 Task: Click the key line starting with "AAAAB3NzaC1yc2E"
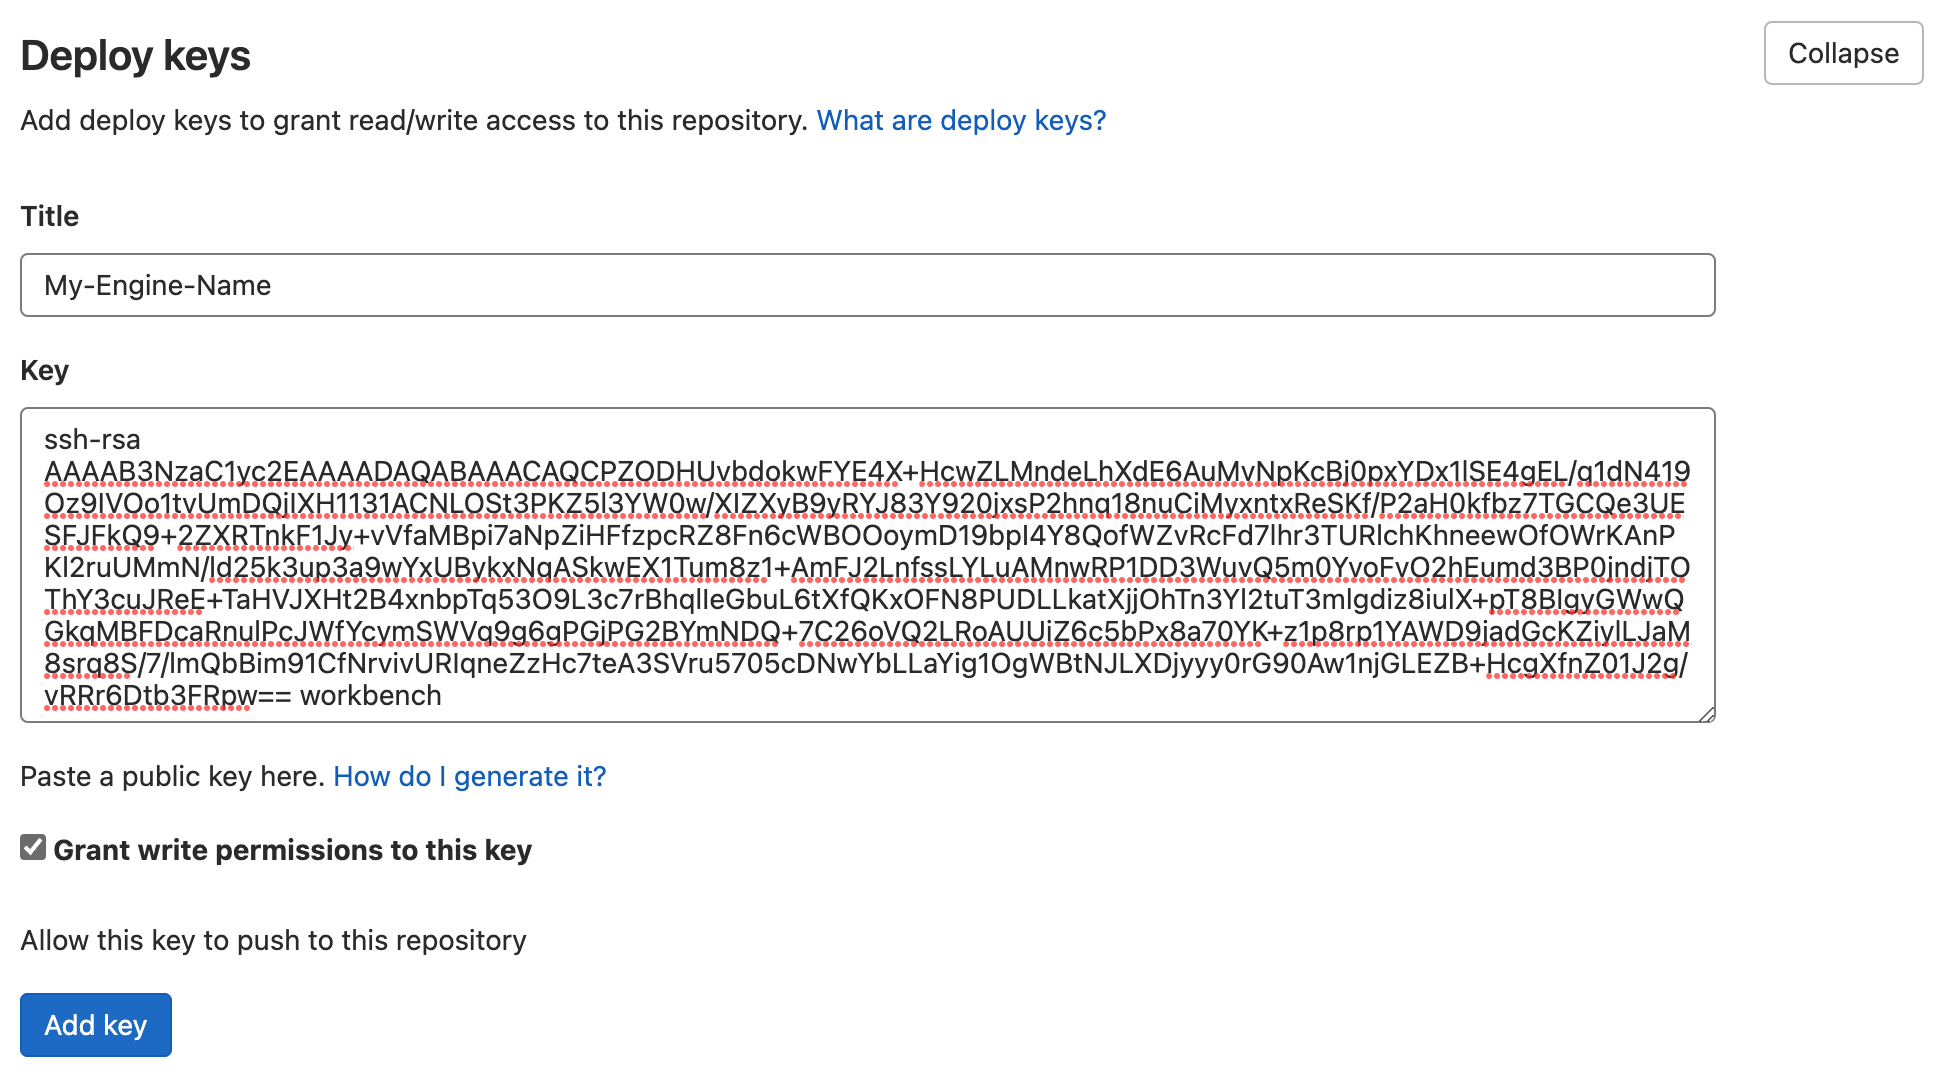[866, 472]
